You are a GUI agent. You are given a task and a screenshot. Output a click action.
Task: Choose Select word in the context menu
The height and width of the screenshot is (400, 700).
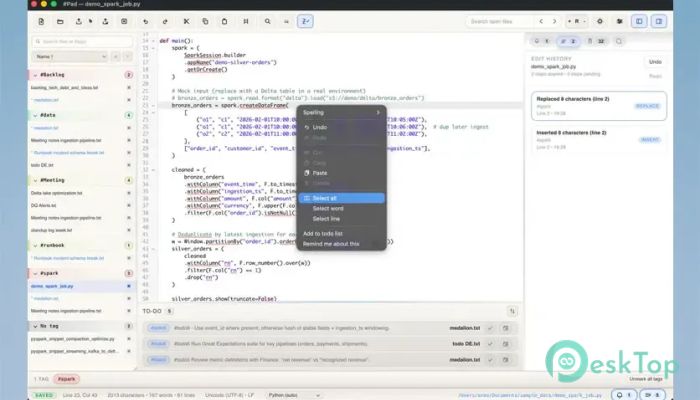(x=342, y=208)
